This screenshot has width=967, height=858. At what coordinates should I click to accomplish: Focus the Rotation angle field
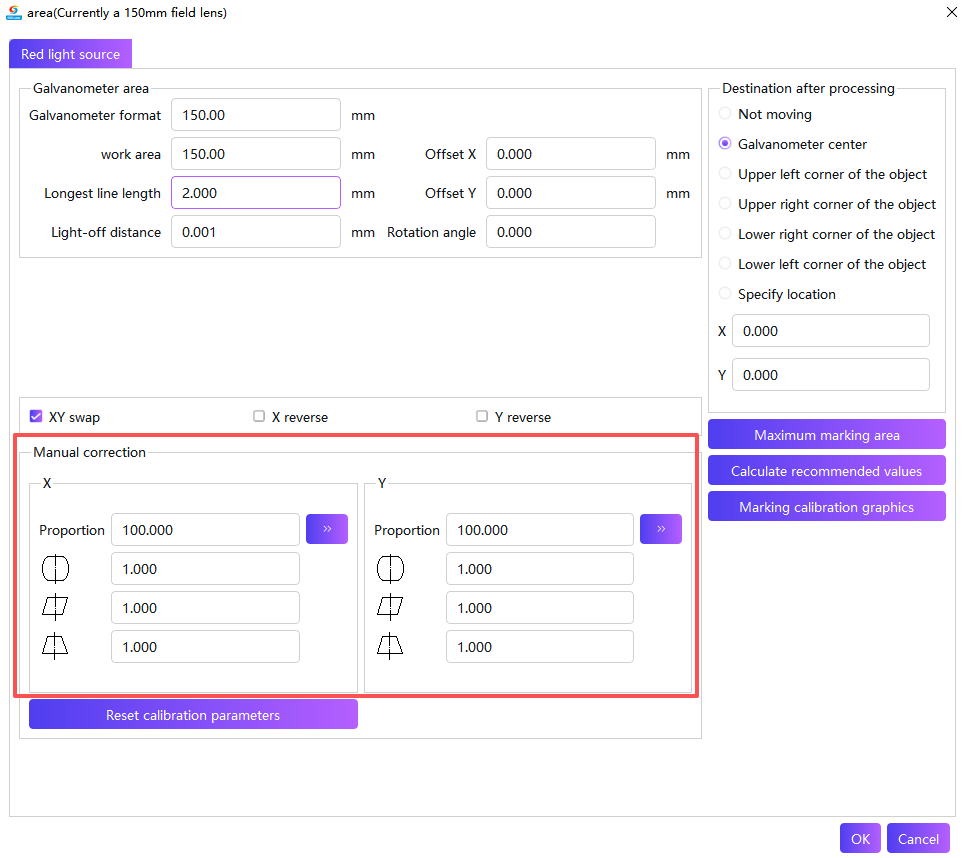point(571,232)
